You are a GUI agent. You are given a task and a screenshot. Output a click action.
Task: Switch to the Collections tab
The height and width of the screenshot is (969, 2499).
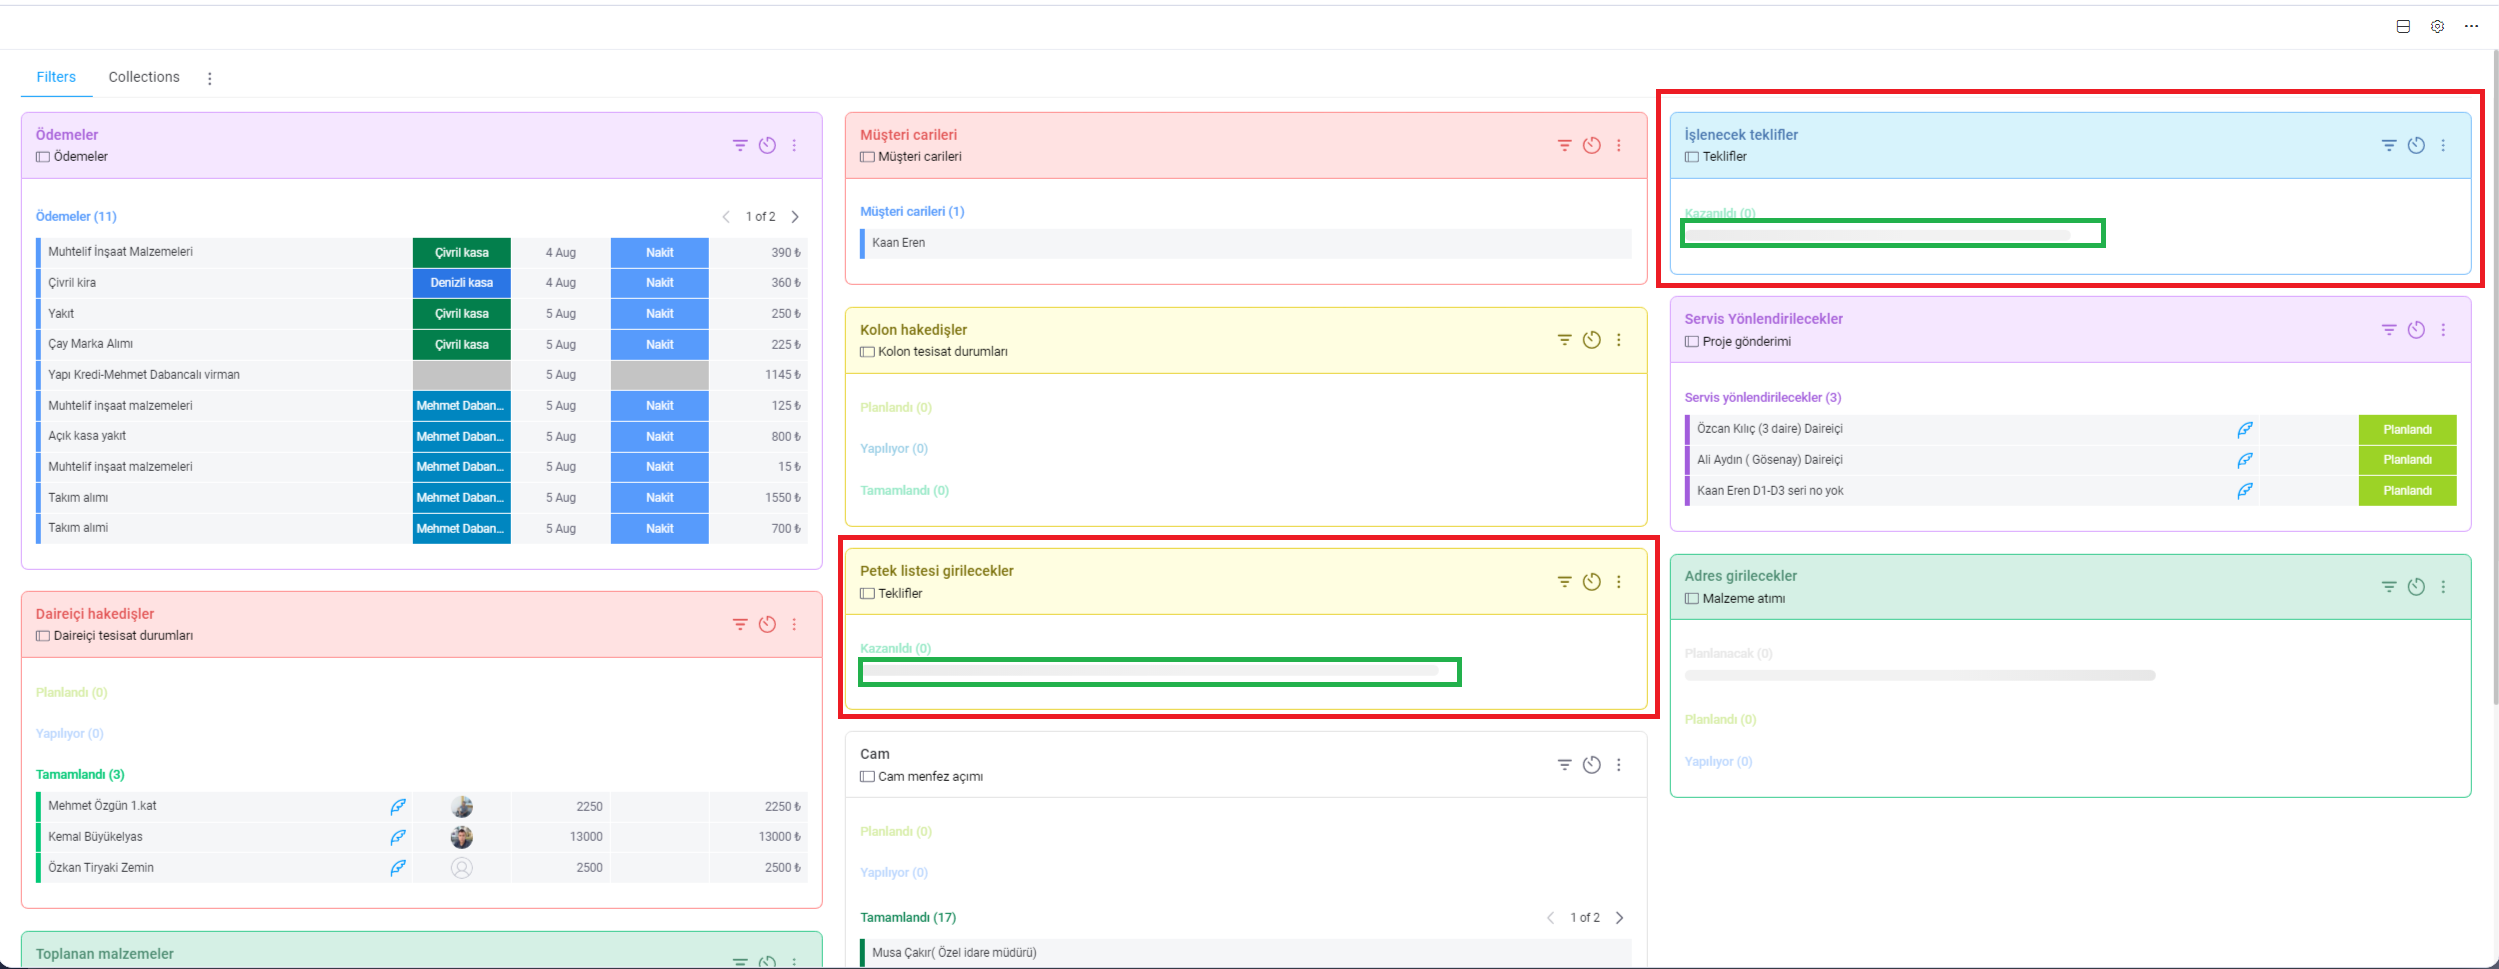pyautogui.click(x=143, y=77)
